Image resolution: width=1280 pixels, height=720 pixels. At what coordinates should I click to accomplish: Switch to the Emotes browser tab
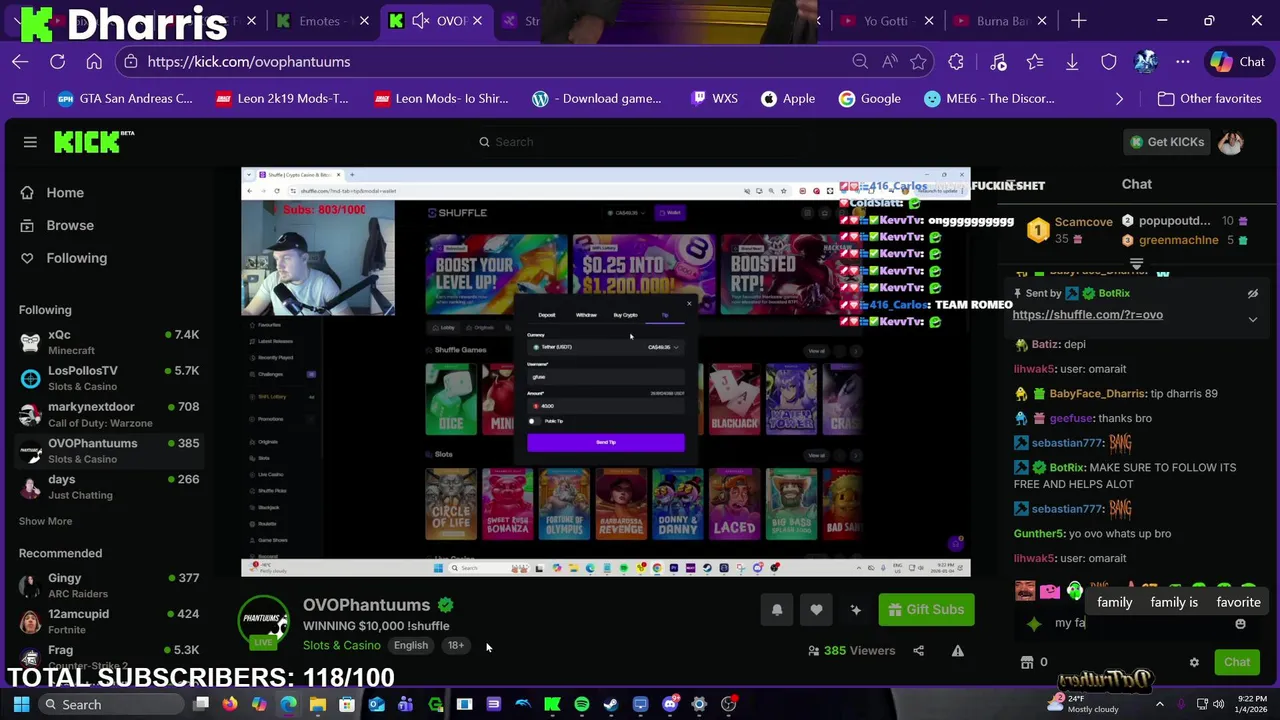[x=320, y=21]
